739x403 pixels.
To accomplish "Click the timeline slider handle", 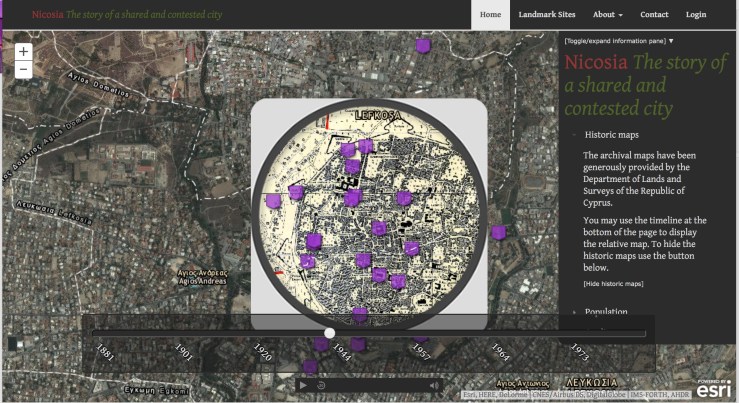I will click(x=330, y=333).
